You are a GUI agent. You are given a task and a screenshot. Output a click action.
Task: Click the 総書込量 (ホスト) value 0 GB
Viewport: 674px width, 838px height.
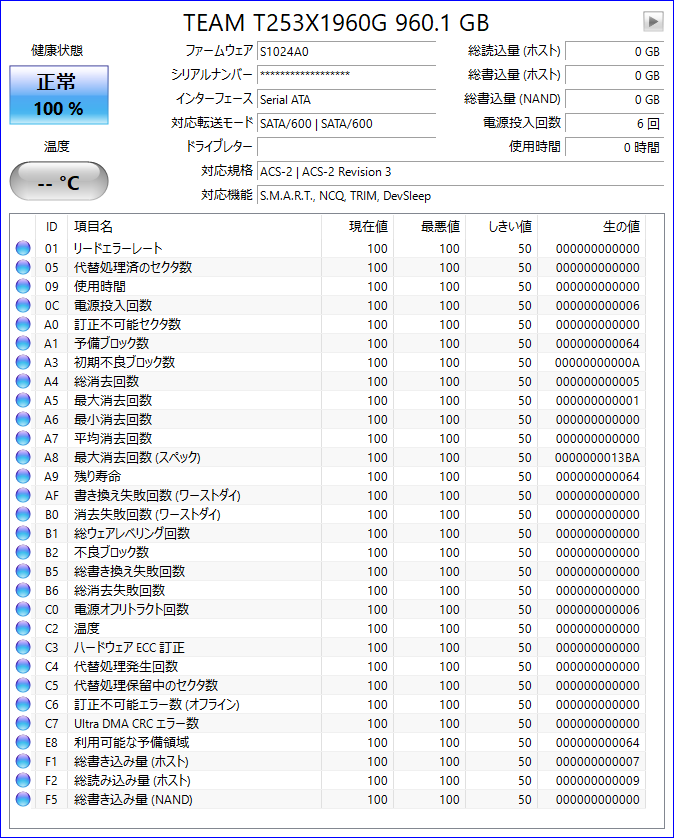pyautogui.click(x=615, y=75)
